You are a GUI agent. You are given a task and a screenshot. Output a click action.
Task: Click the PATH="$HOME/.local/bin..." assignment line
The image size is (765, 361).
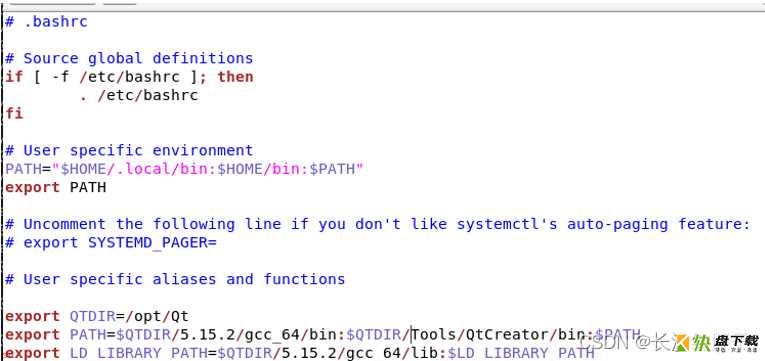pyautogui.click(x=184, y=169)
